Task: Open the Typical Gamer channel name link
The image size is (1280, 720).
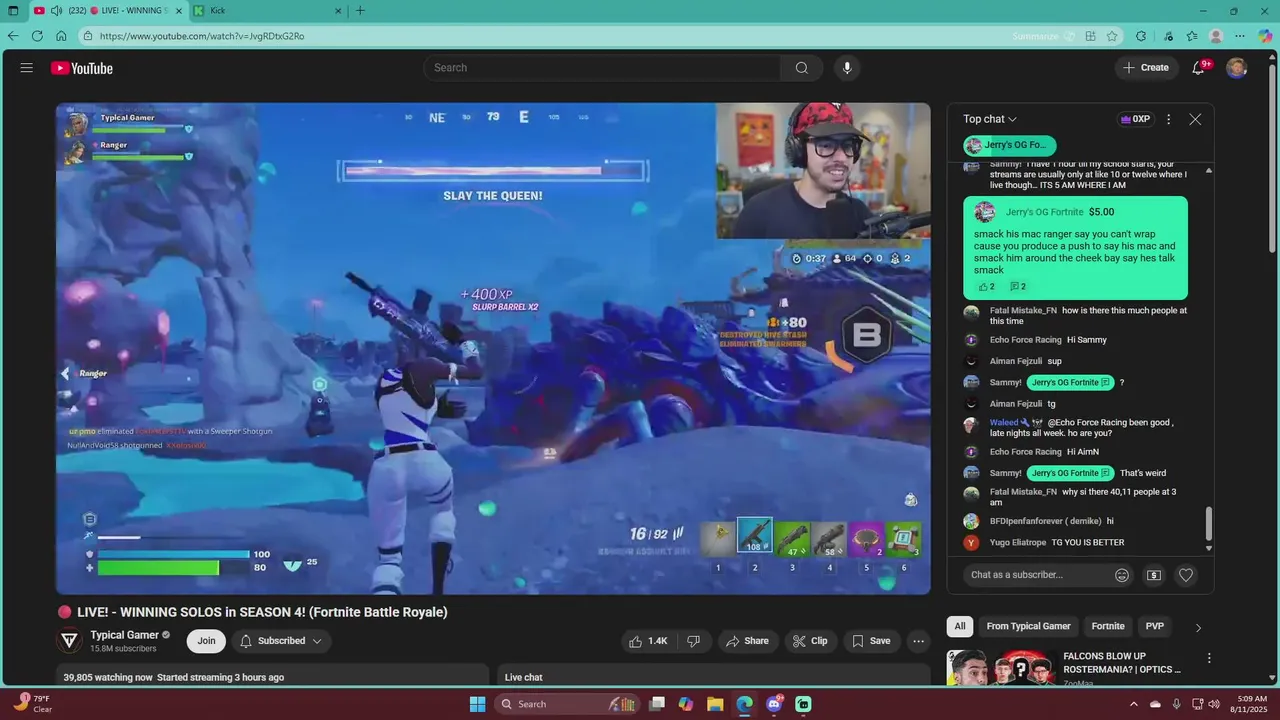Action: 125,635
